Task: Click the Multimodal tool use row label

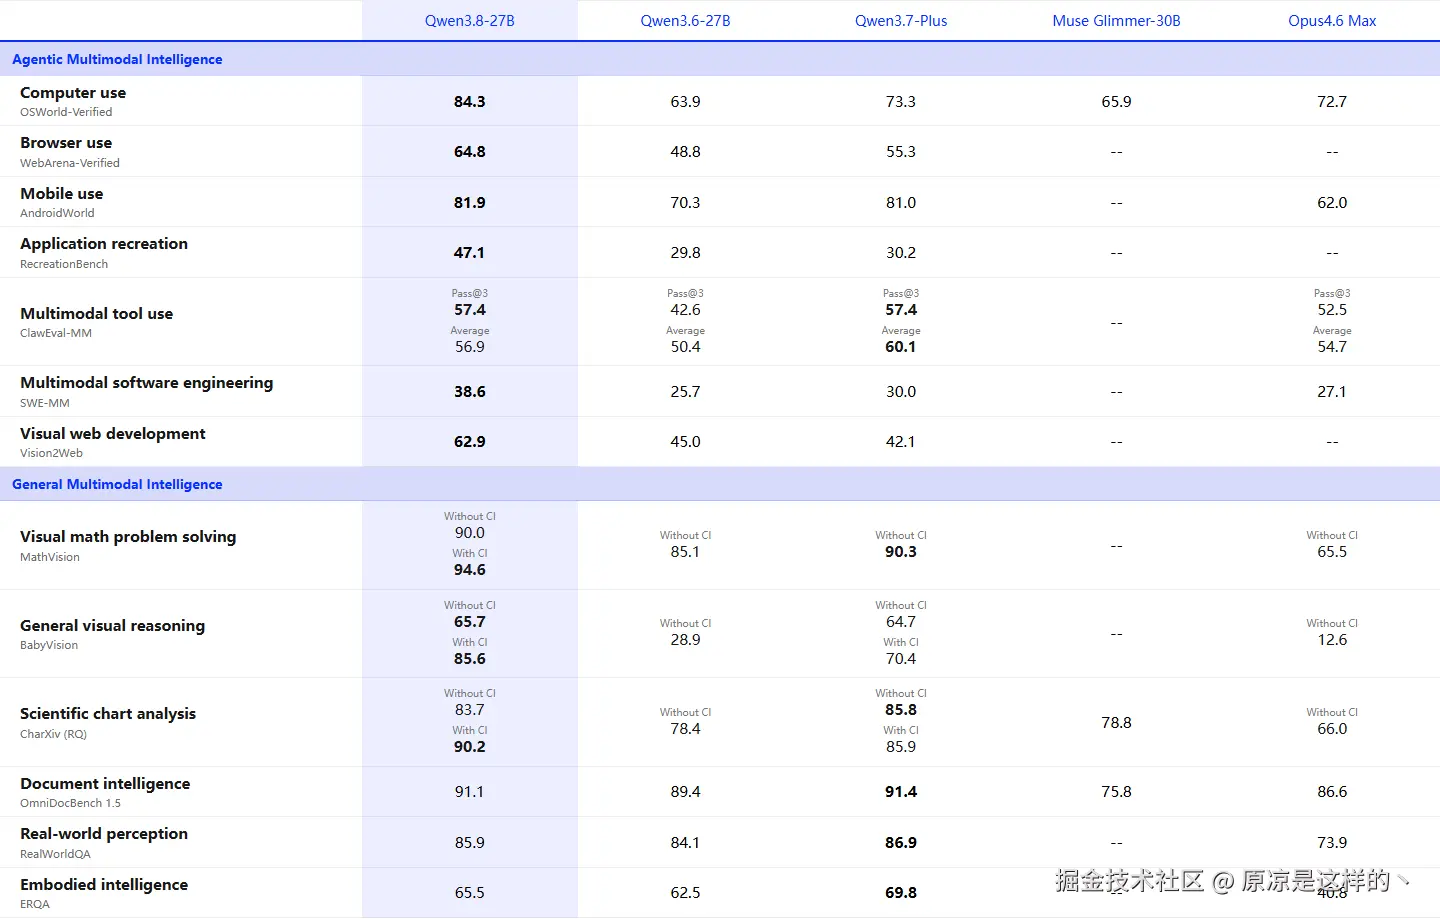Action: 96,314
